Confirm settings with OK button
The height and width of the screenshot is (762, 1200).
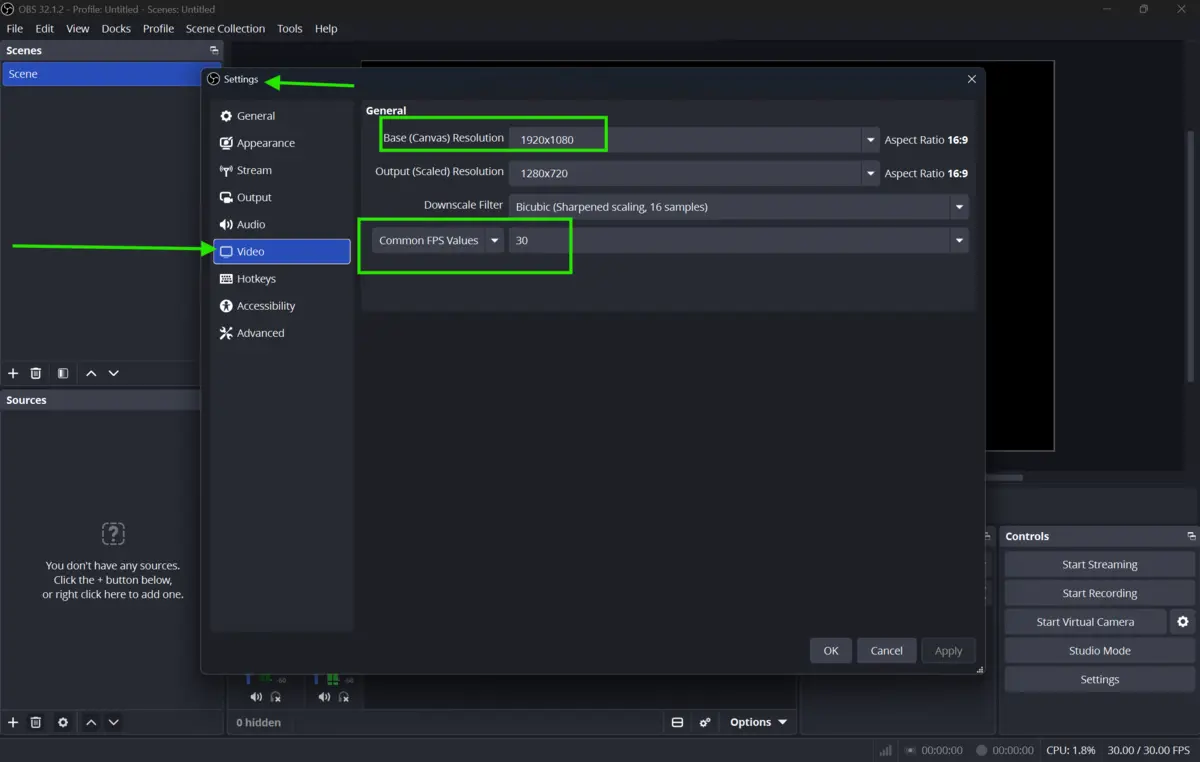831,650
